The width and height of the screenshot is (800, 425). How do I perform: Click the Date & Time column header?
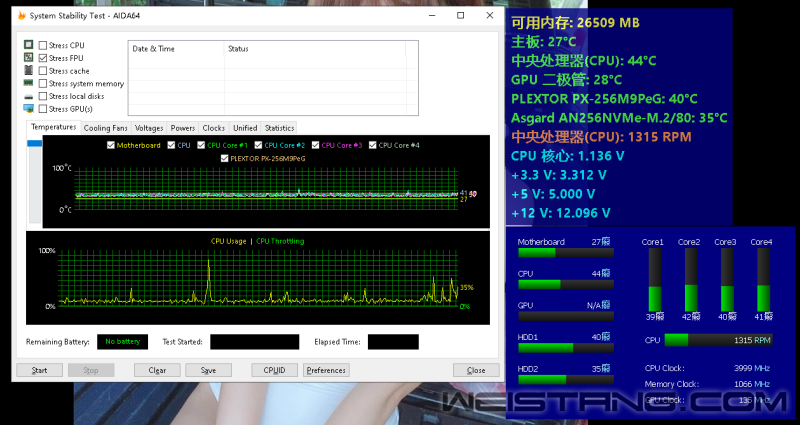coord(154,48)
